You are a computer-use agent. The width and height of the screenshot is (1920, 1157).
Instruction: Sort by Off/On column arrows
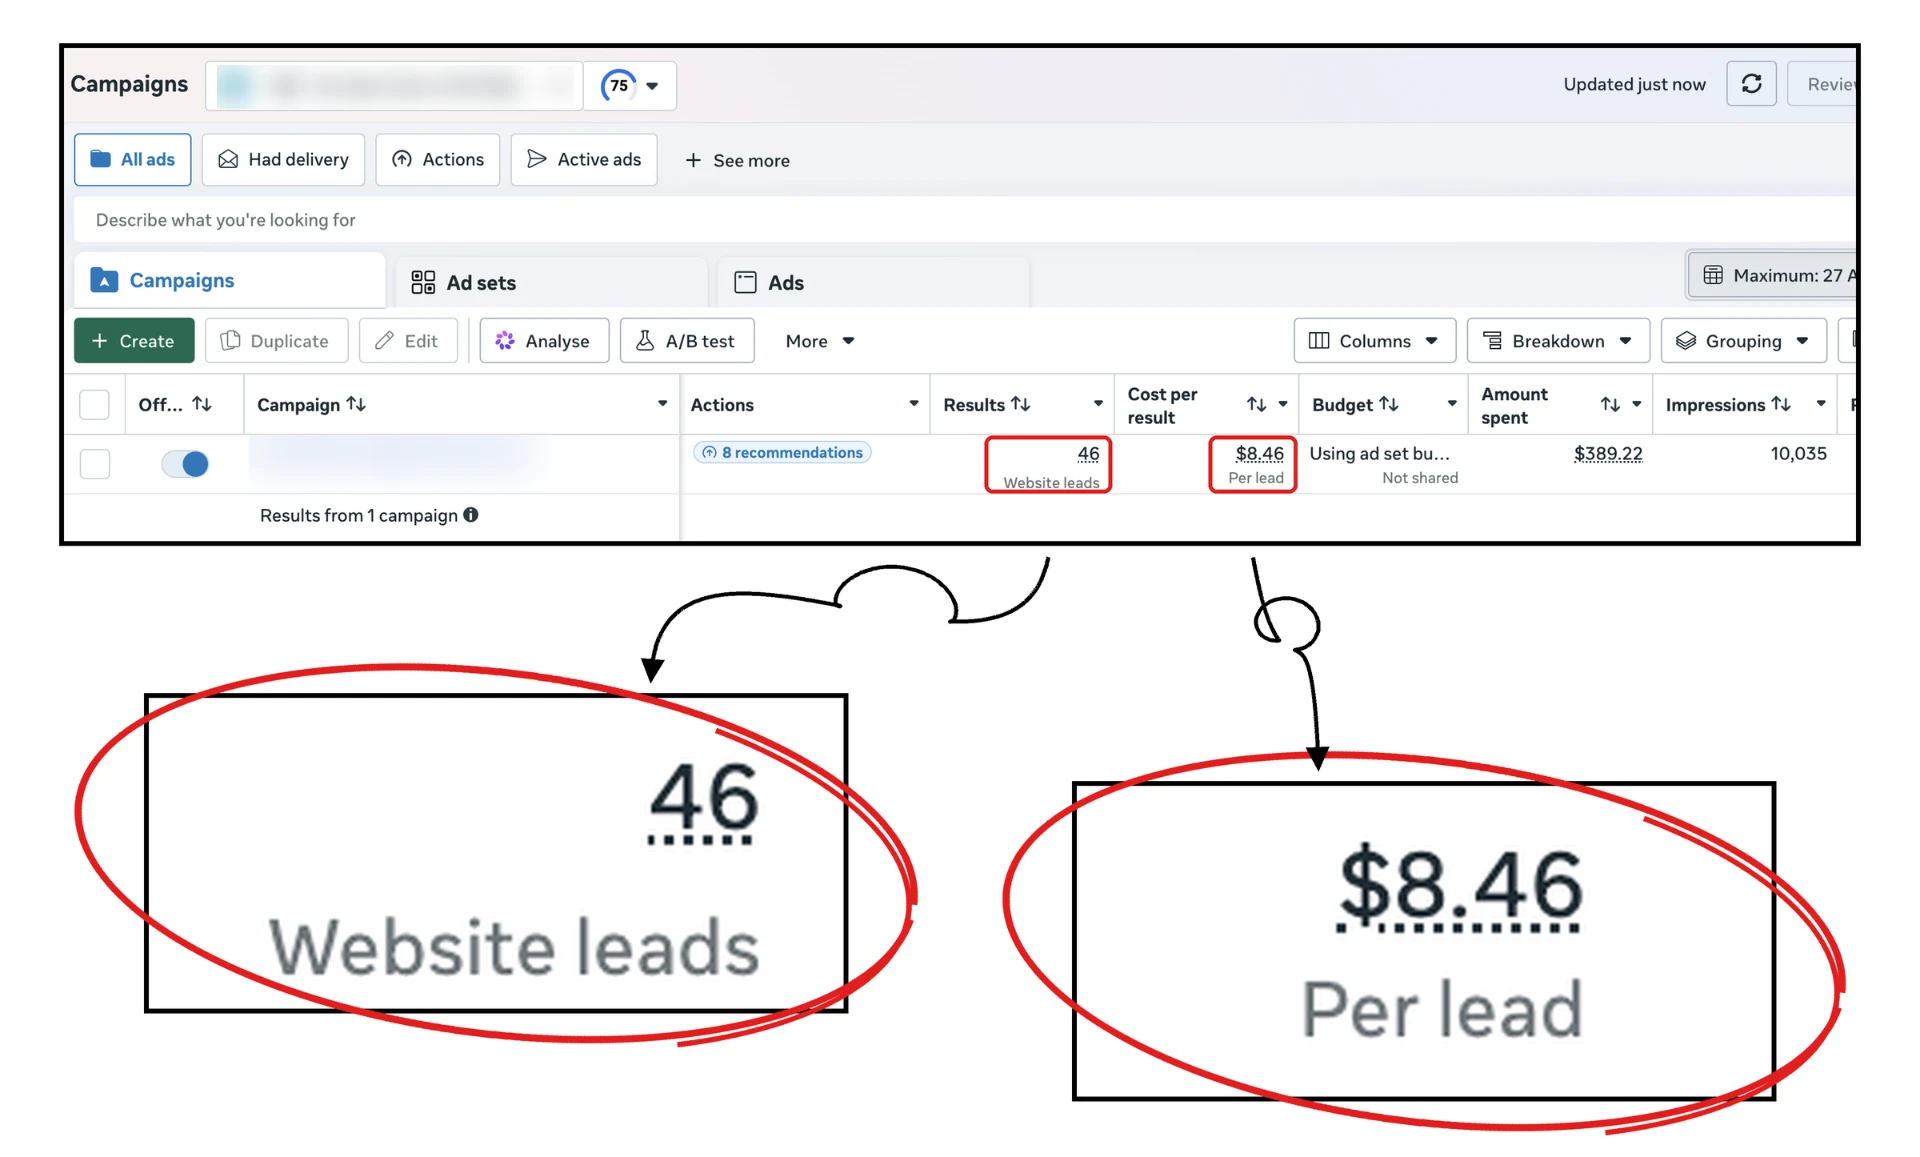[203, 404]
